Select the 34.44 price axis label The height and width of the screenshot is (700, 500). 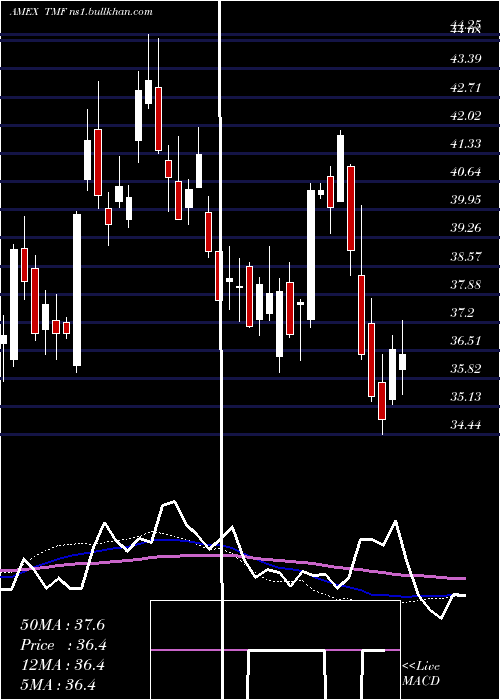pos(466,425)
